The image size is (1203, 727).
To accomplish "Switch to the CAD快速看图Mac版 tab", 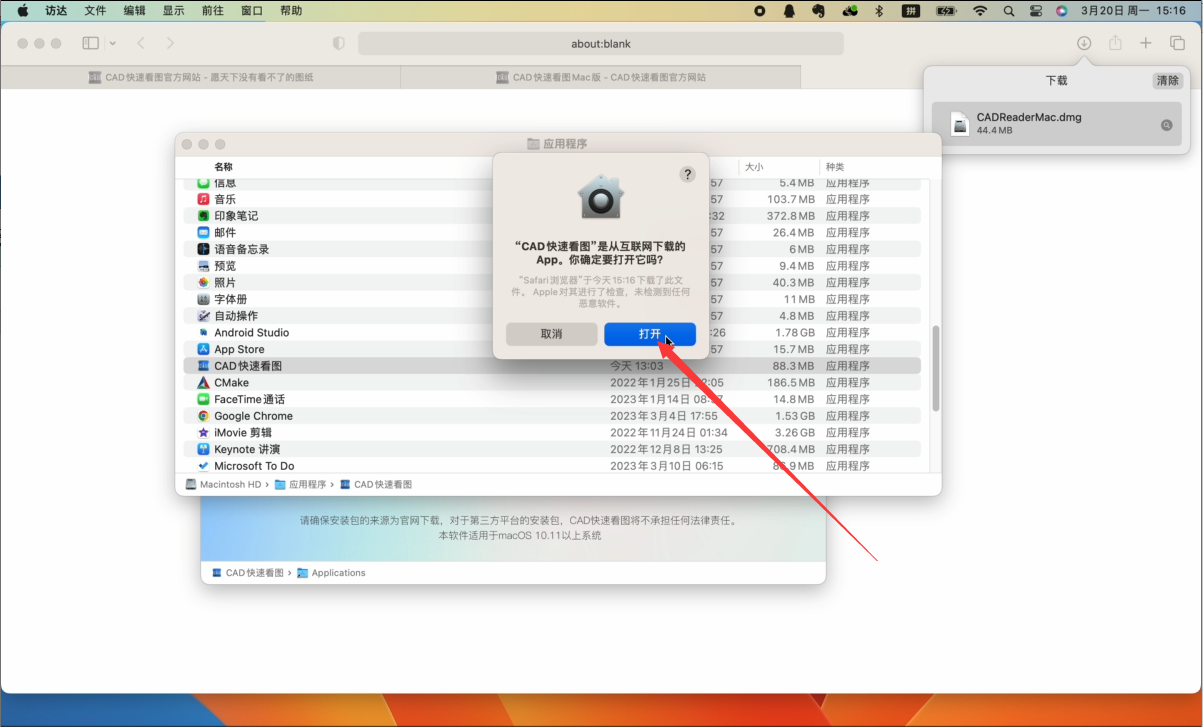I will tap(601, 77).
